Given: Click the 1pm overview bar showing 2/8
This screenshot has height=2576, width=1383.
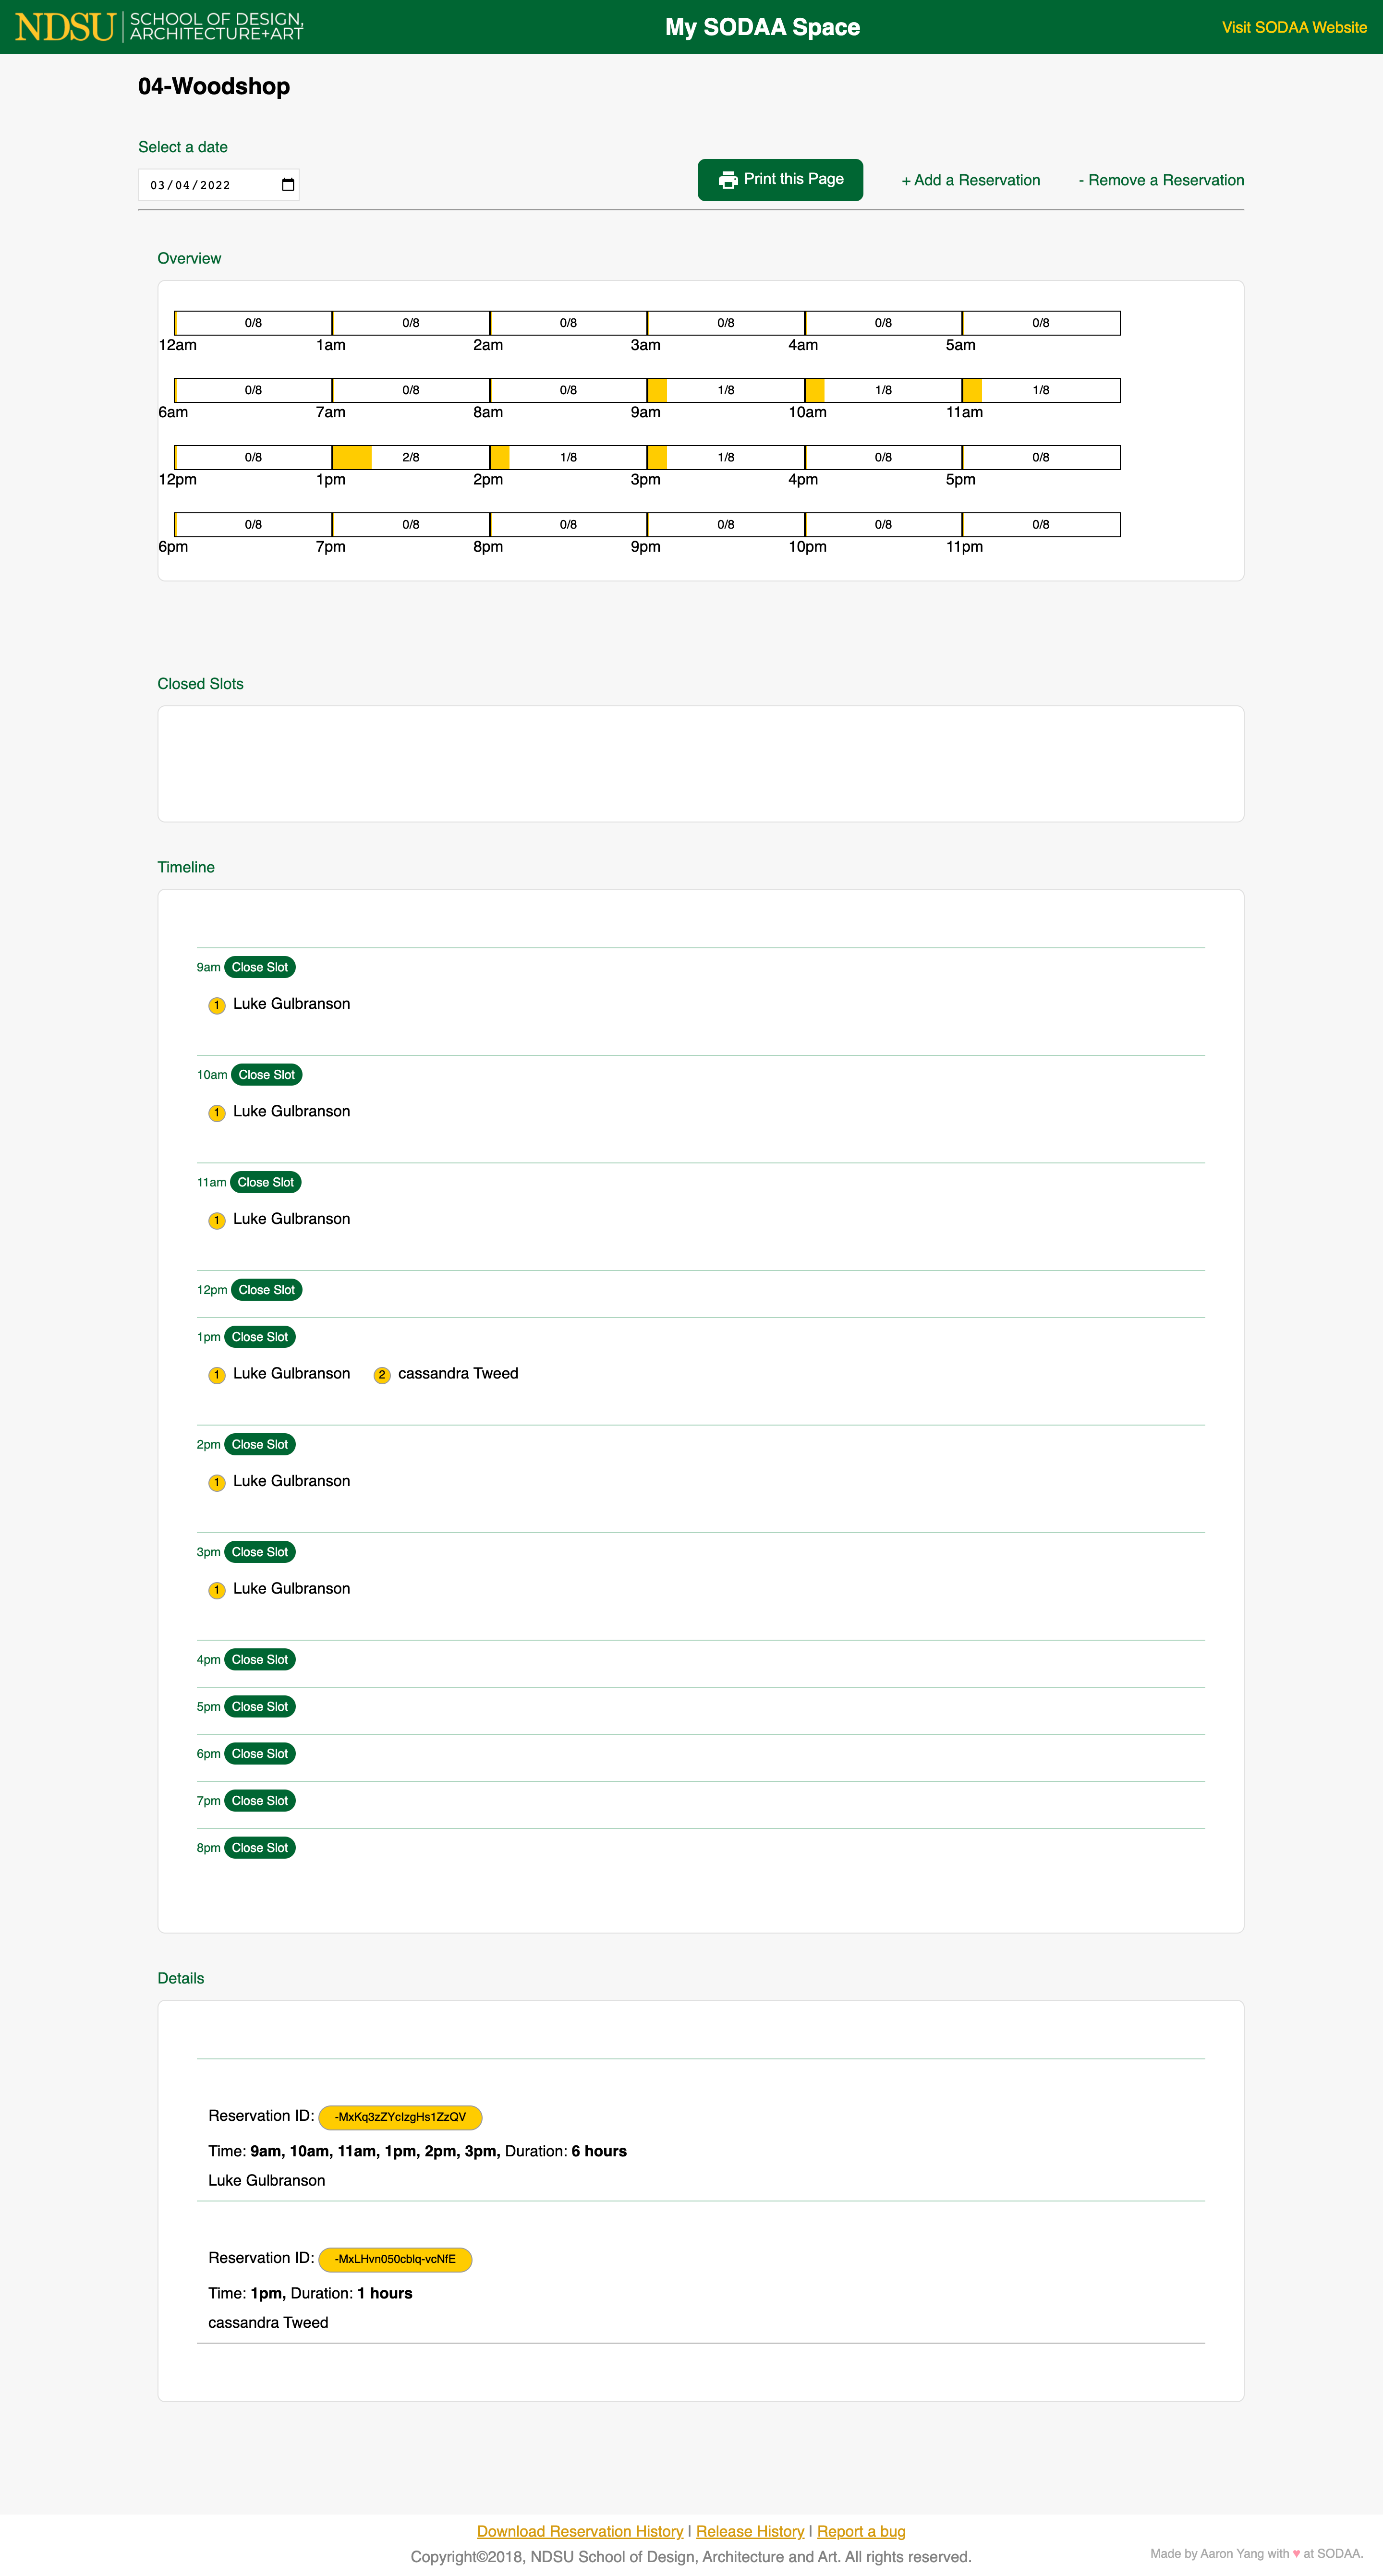Looking at the screenshot, I should pos(411,457).
